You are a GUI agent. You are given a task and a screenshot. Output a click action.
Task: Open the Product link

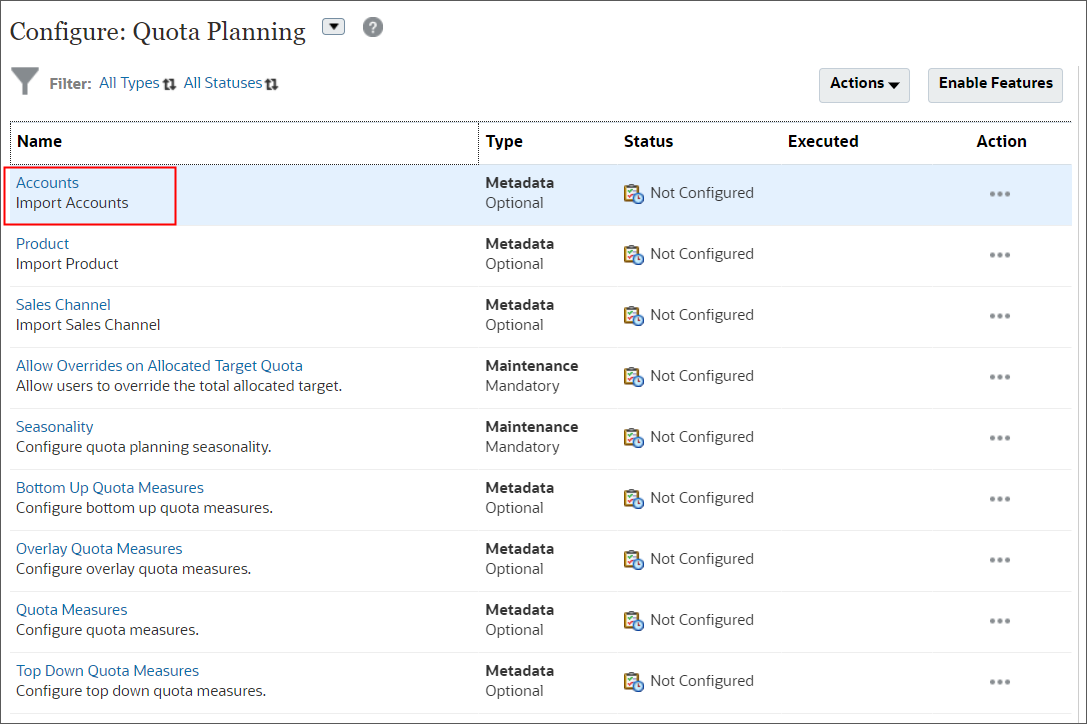tap(42, 244)
